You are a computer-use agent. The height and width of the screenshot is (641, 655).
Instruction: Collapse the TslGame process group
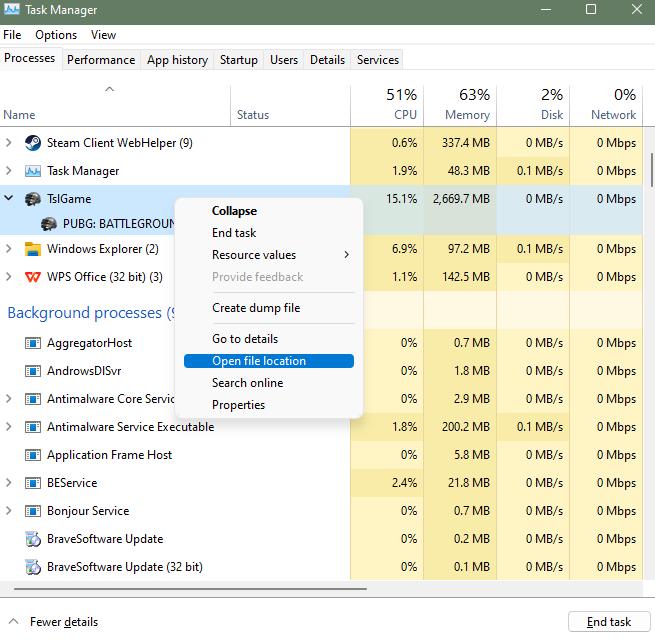coord(9,199)
